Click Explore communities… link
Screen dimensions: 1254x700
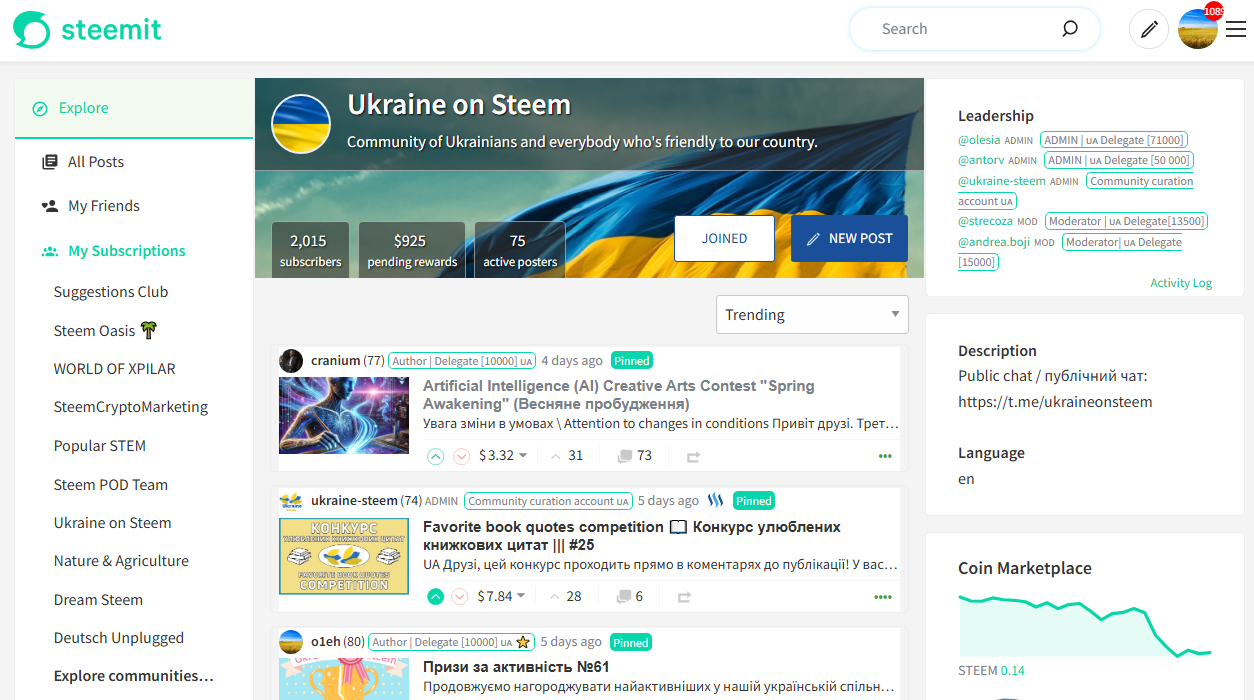[134, 676]
